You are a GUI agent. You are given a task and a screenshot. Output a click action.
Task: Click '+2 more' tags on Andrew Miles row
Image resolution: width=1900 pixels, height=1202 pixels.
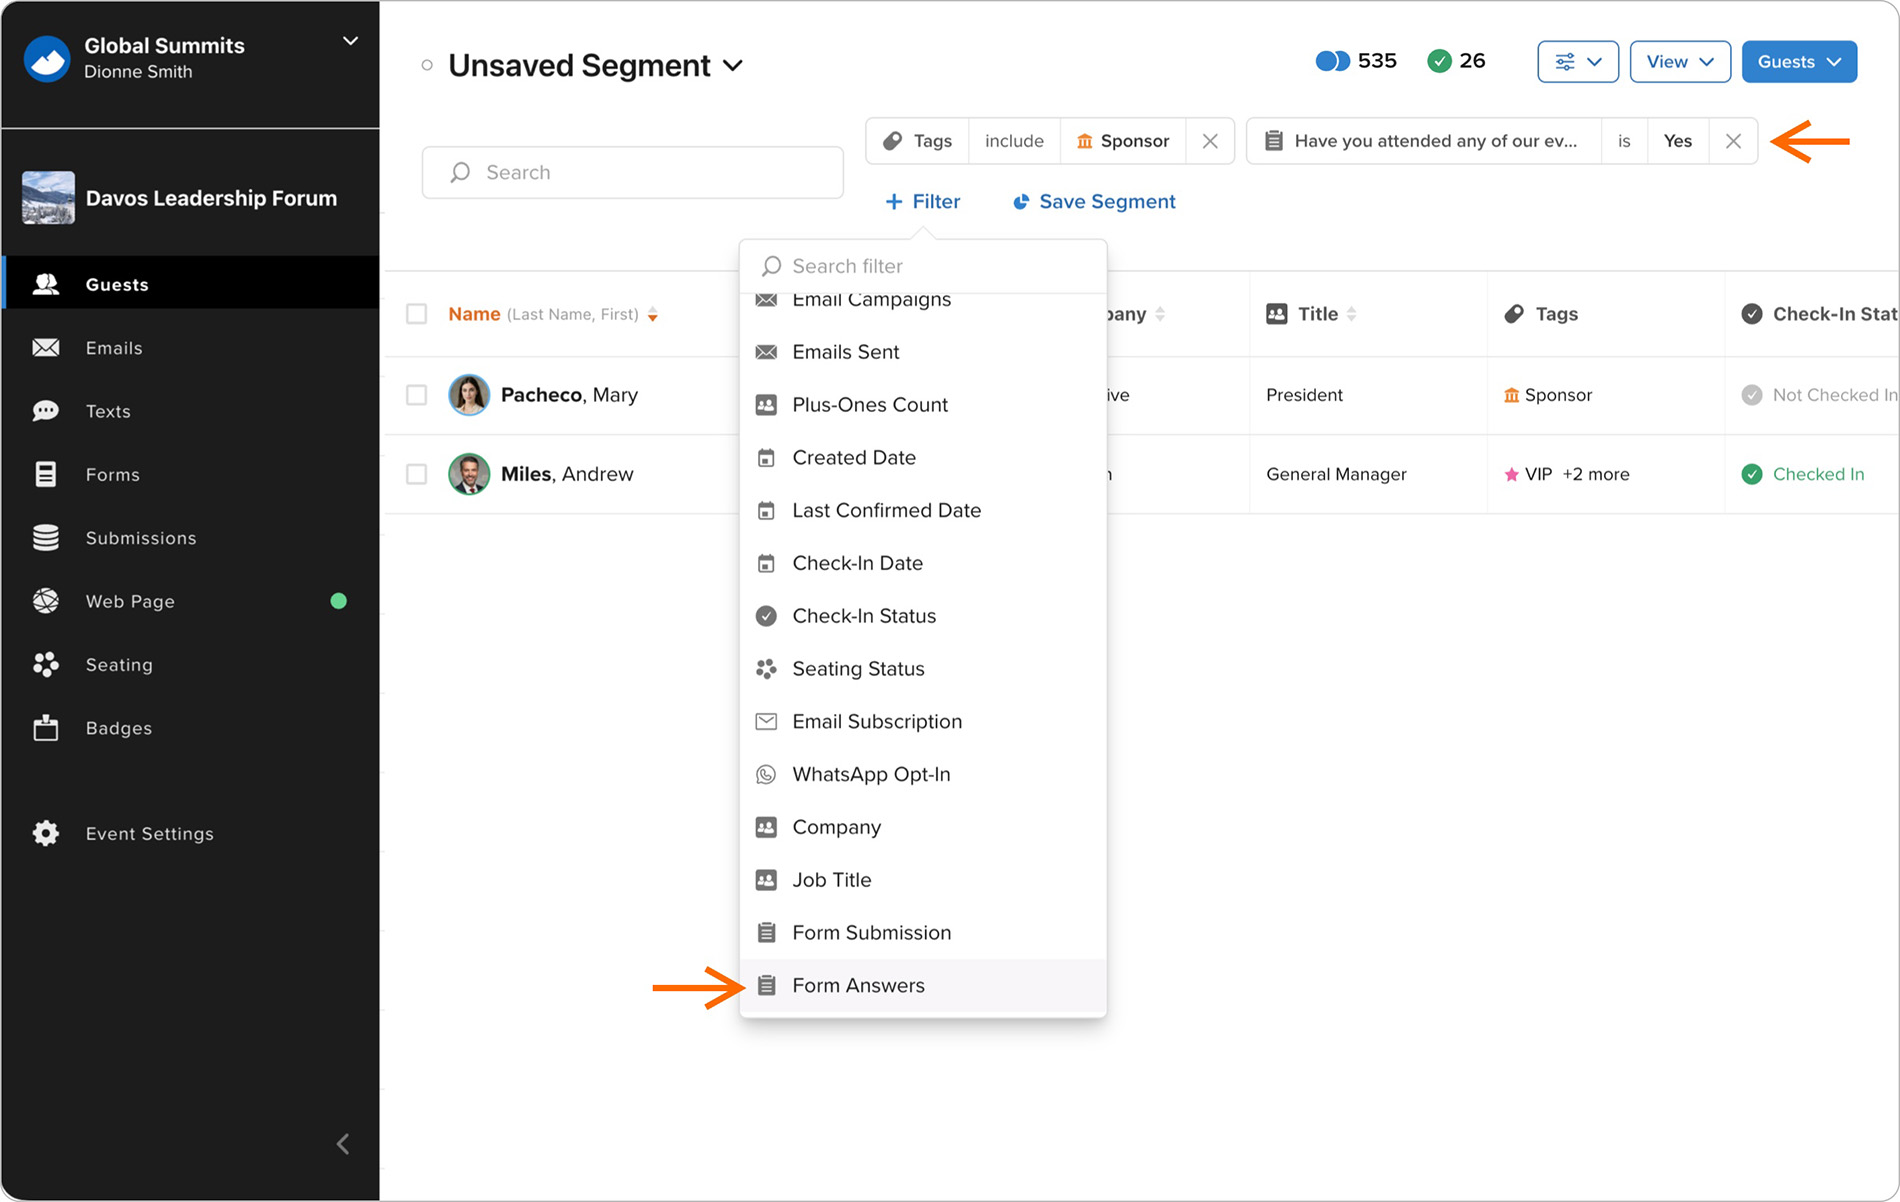tap(1596, 474)
